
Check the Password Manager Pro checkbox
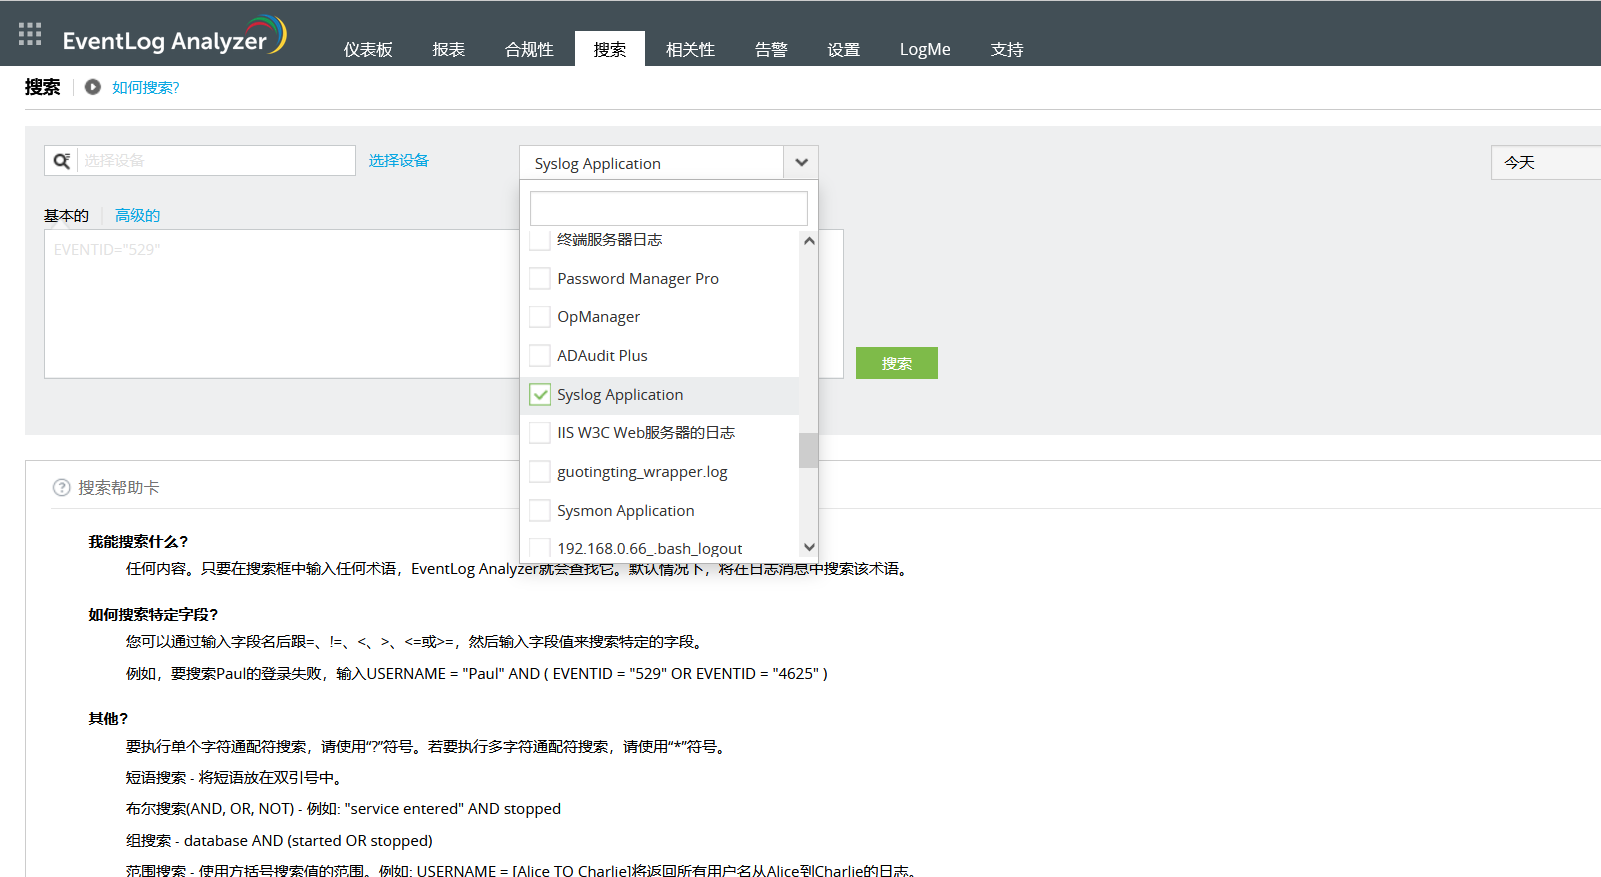pyautogui.click(x=540, y=278)
